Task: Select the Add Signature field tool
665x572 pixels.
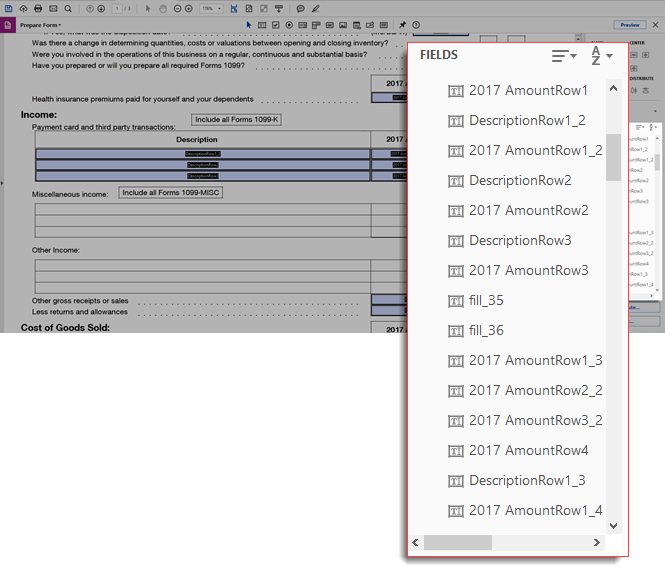Action: [370, 25]
